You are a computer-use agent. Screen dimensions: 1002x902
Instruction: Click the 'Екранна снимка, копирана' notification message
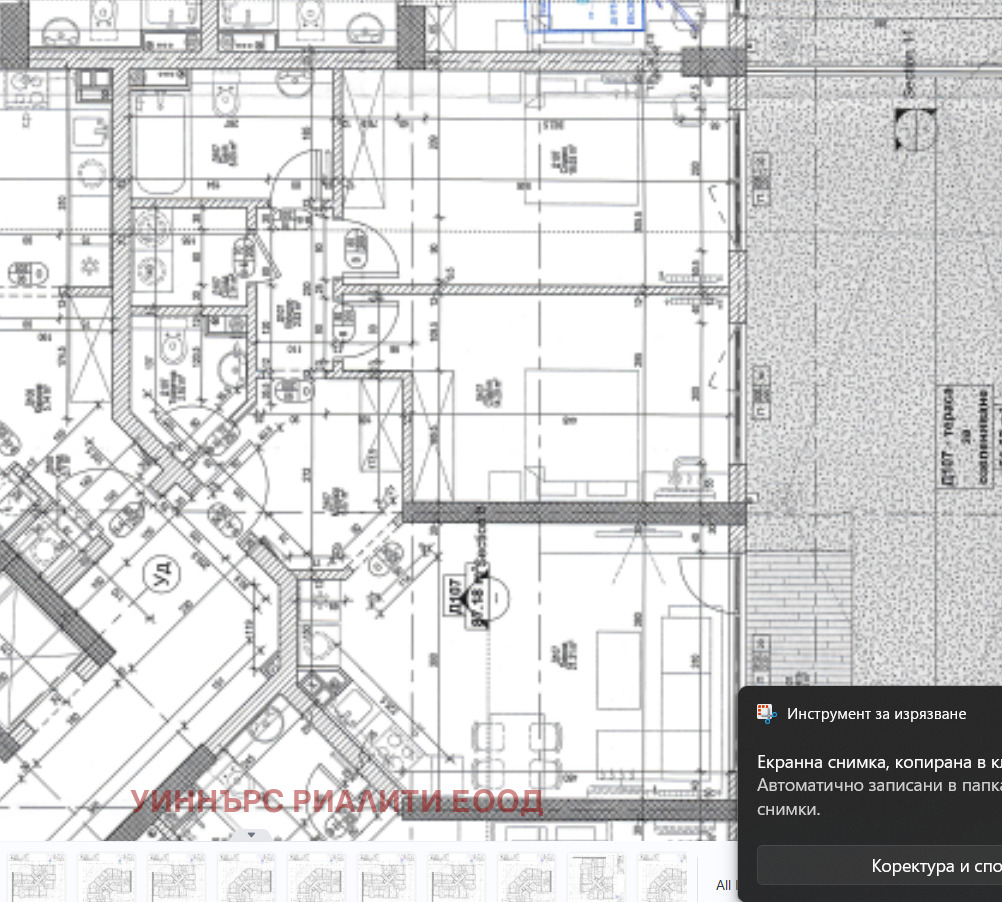(879, 762)
